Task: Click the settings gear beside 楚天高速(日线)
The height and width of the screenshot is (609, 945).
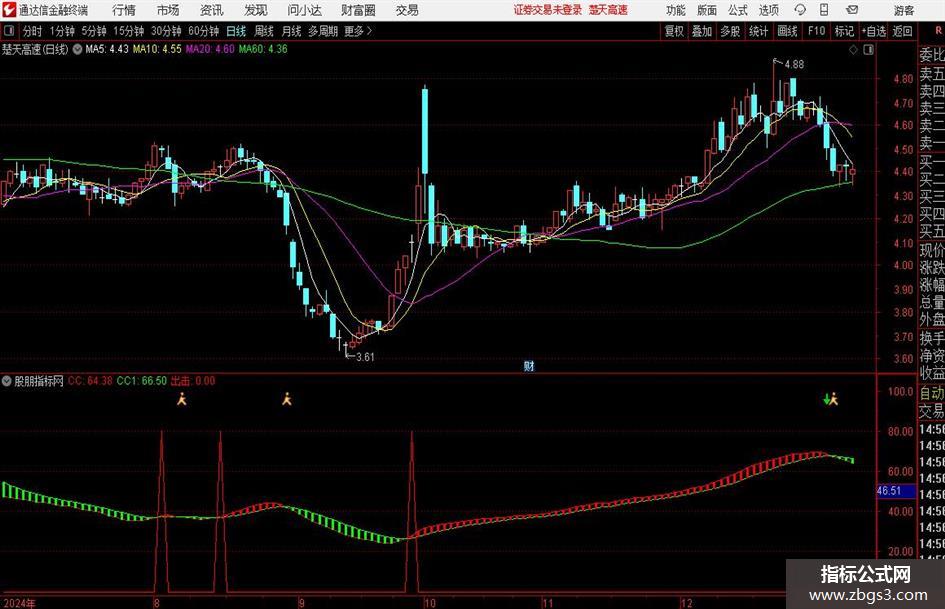Action: pyautogui.click(x=77, y=49)
